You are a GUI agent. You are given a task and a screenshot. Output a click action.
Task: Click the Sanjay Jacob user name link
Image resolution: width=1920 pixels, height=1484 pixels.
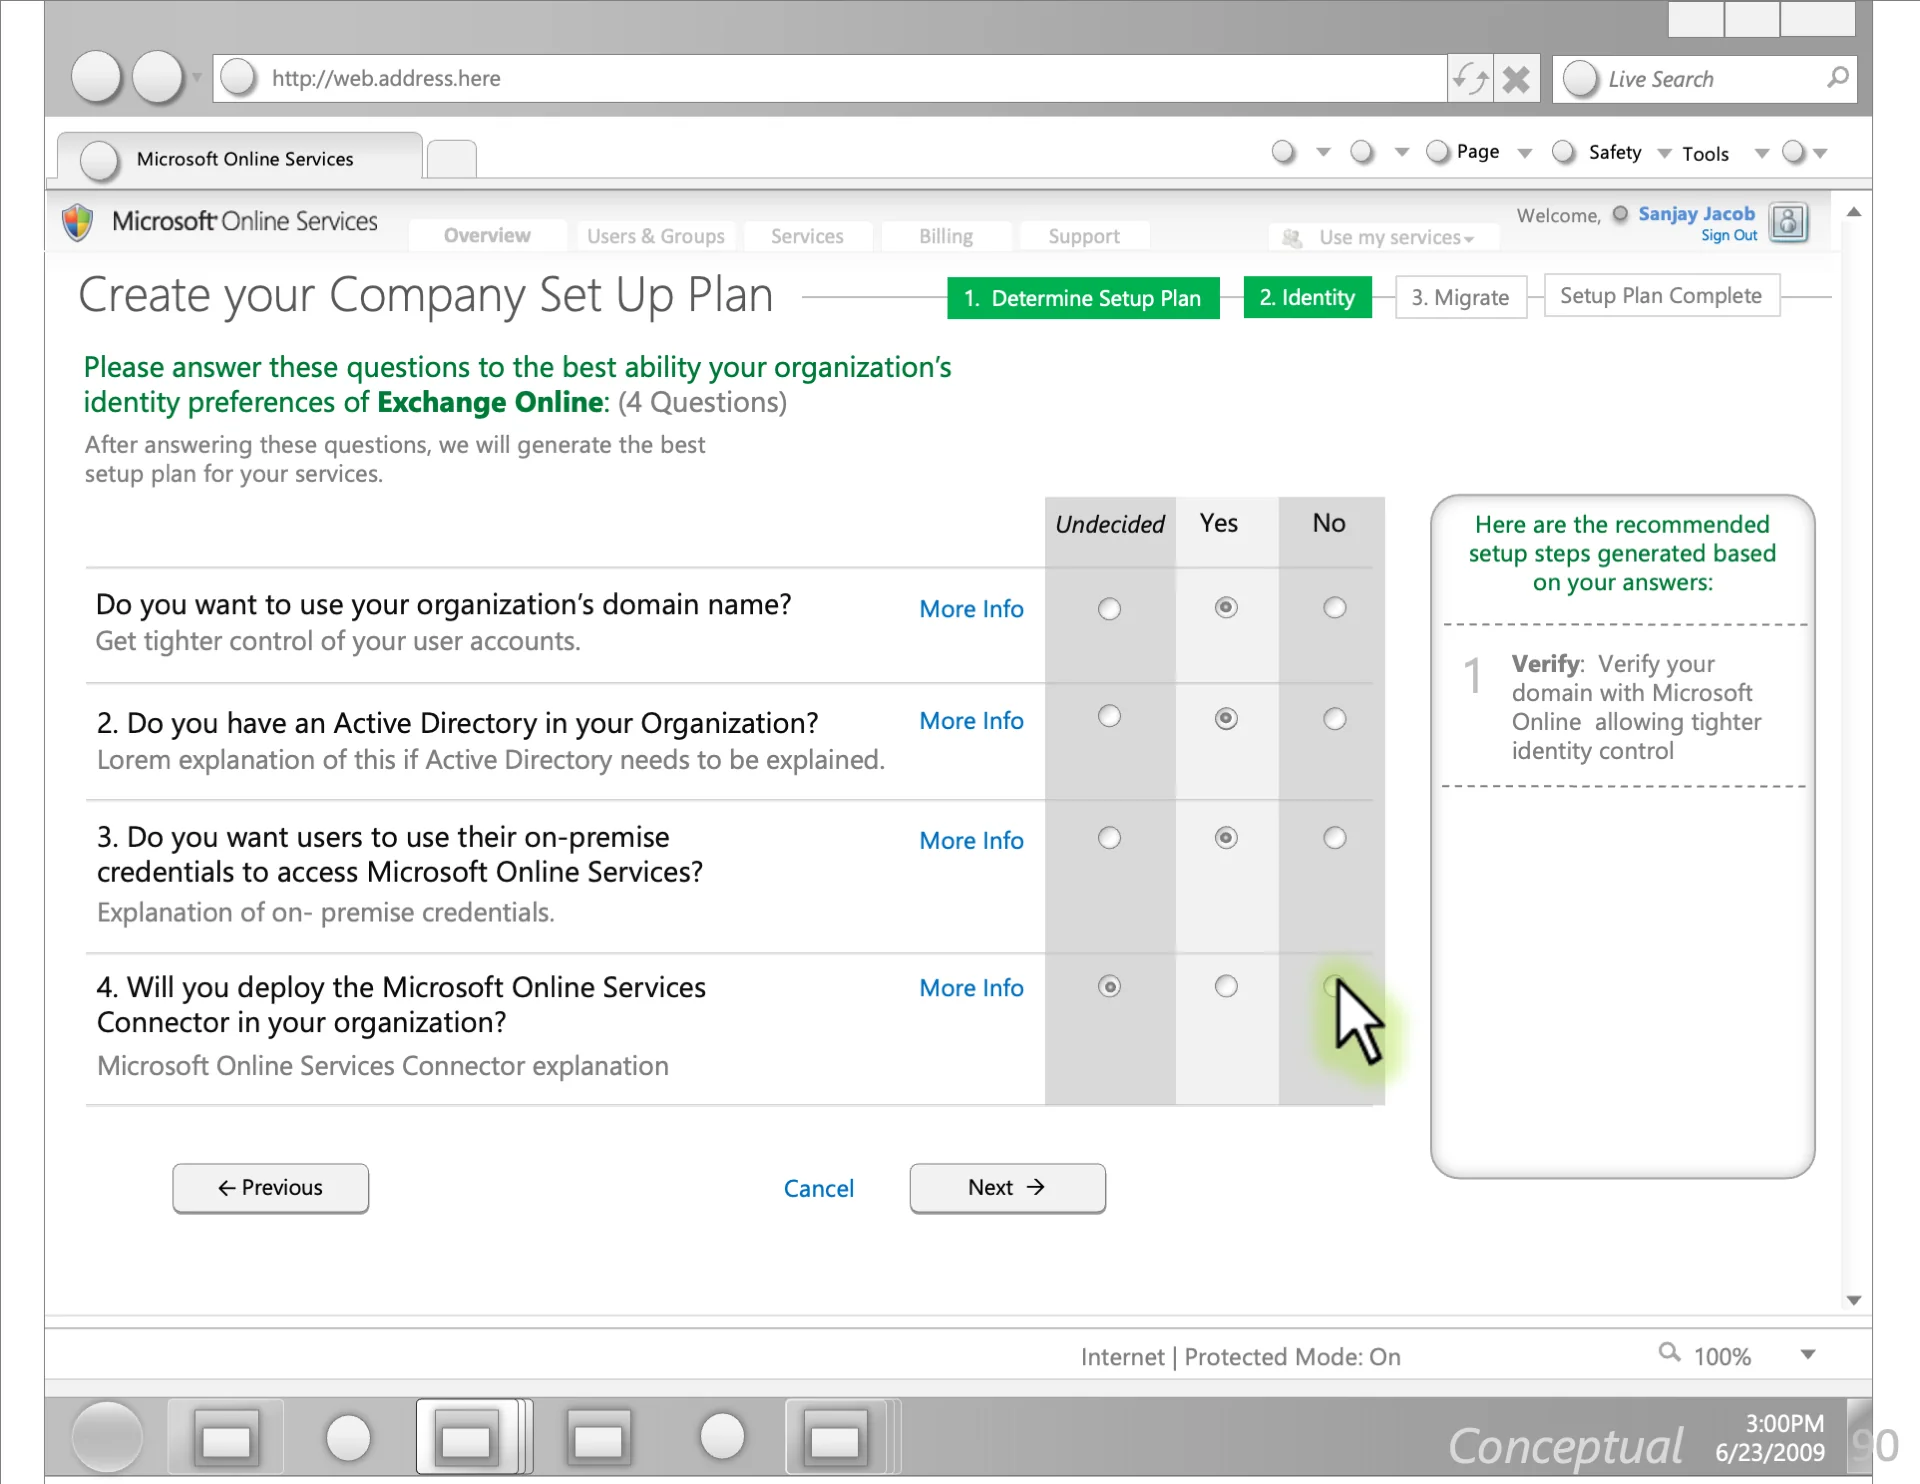1696,213
